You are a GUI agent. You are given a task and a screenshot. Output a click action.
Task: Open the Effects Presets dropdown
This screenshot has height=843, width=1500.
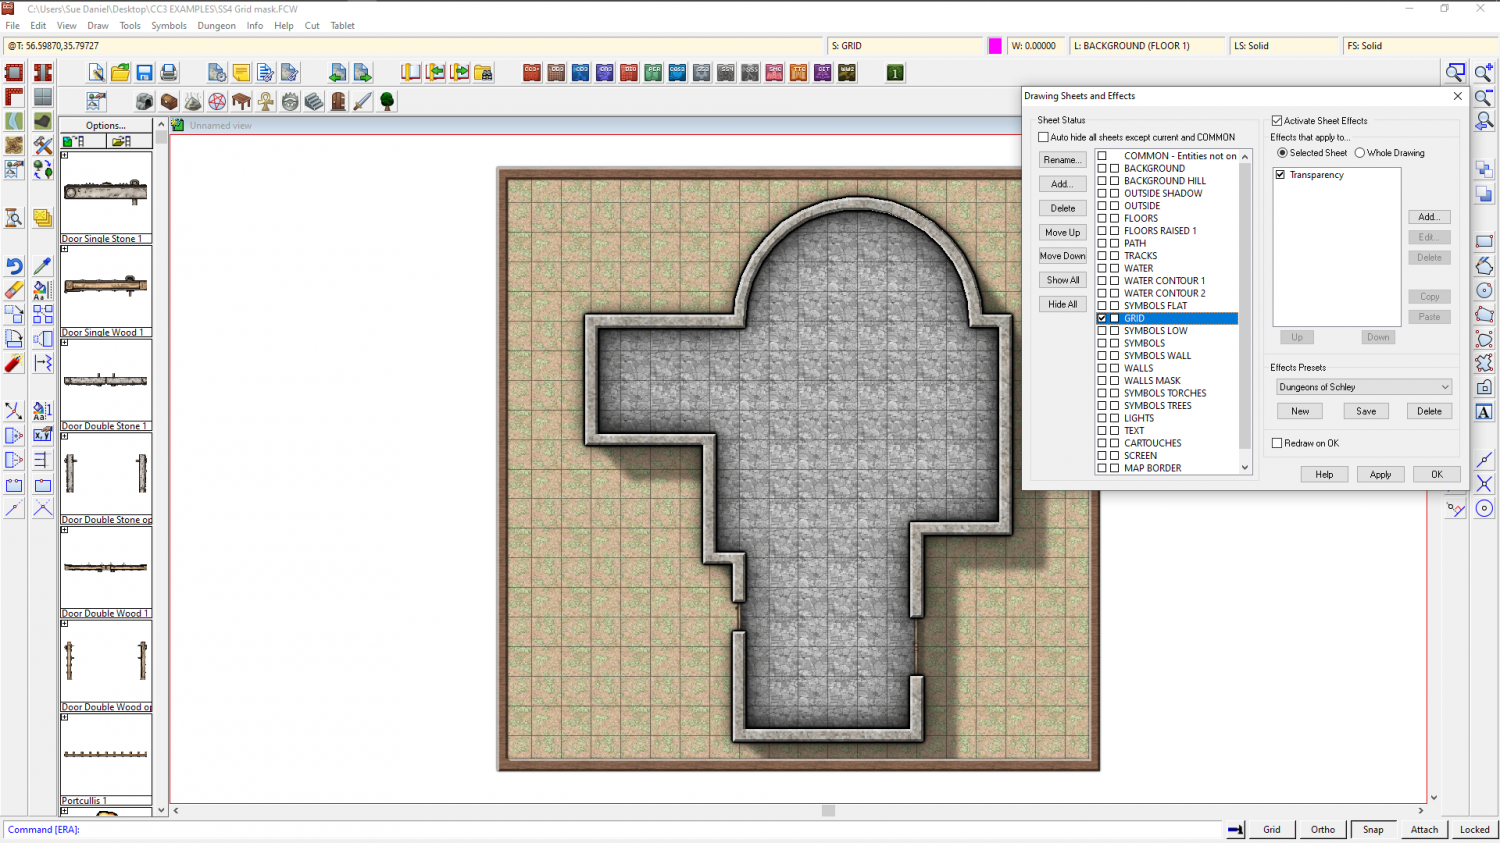point(1364,387)
